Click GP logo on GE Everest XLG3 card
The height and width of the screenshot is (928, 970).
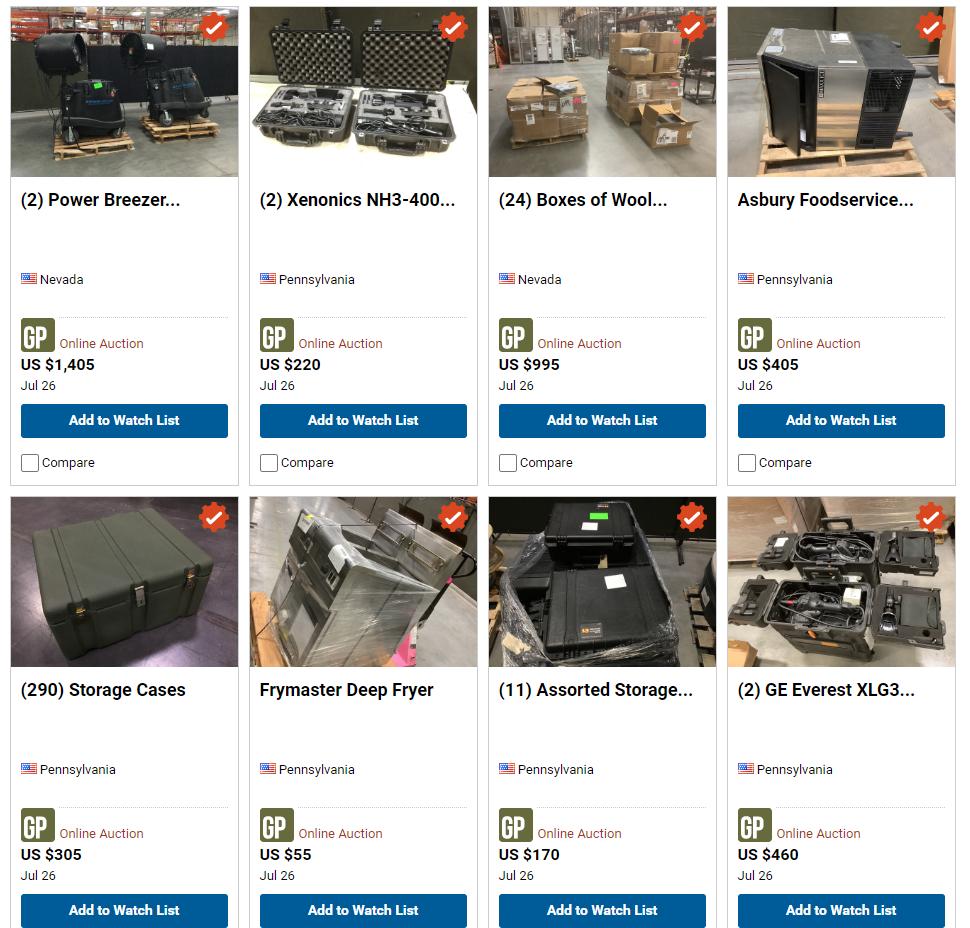tap(754, 825)
